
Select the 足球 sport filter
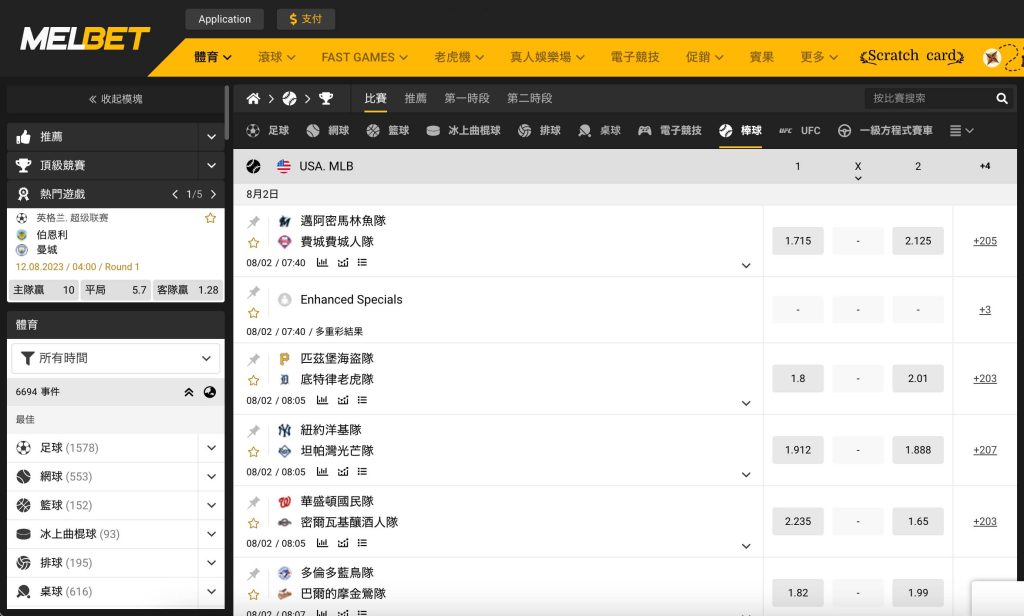[x=268, y=131]
